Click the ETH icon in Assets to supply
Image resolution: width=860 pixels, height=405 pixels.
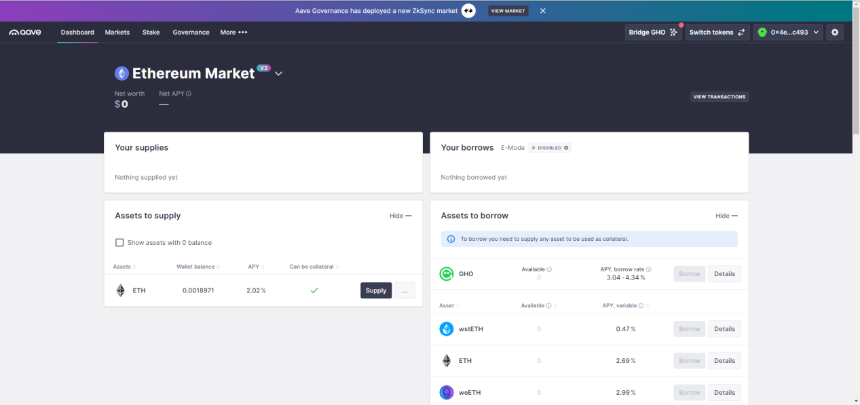coord(120,290)
